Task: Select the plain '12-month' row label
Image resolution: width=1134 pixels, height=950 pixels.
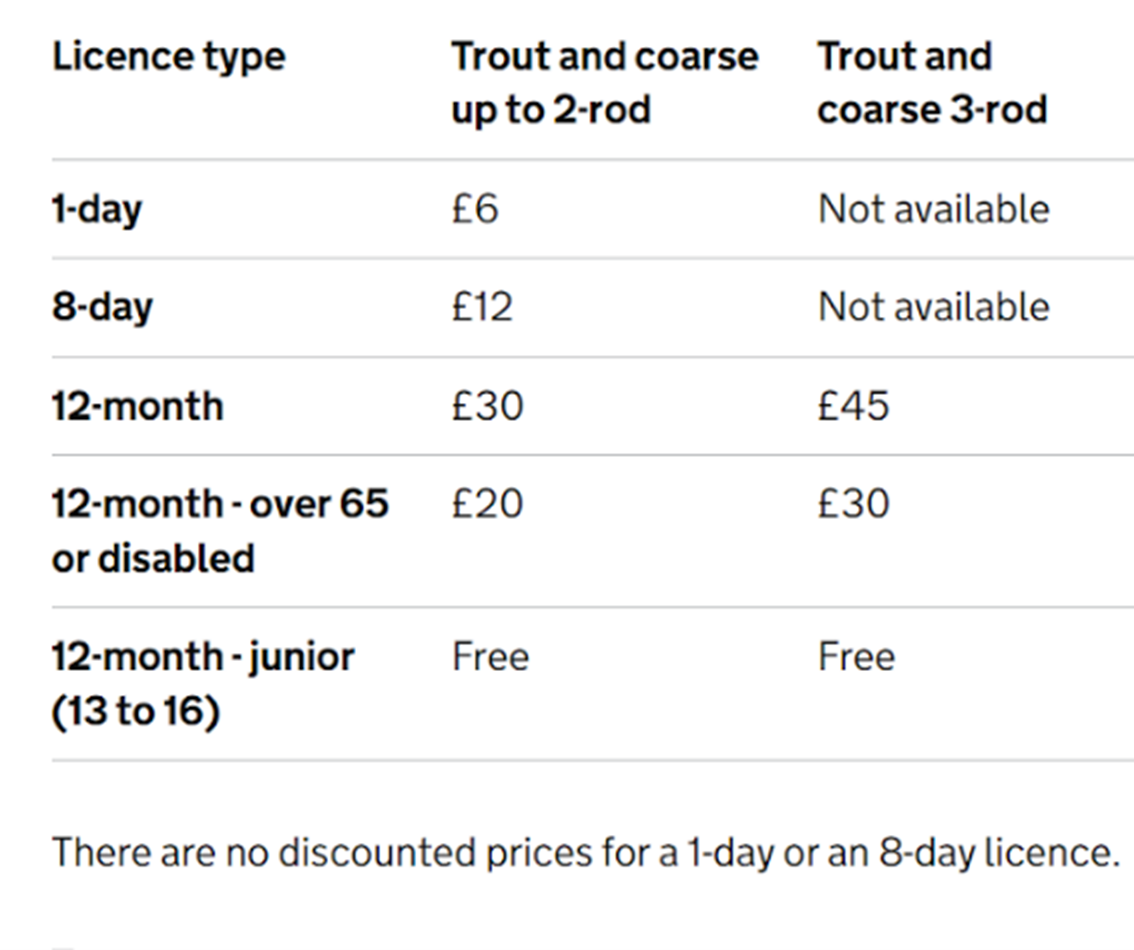Action: coord(137,406)
